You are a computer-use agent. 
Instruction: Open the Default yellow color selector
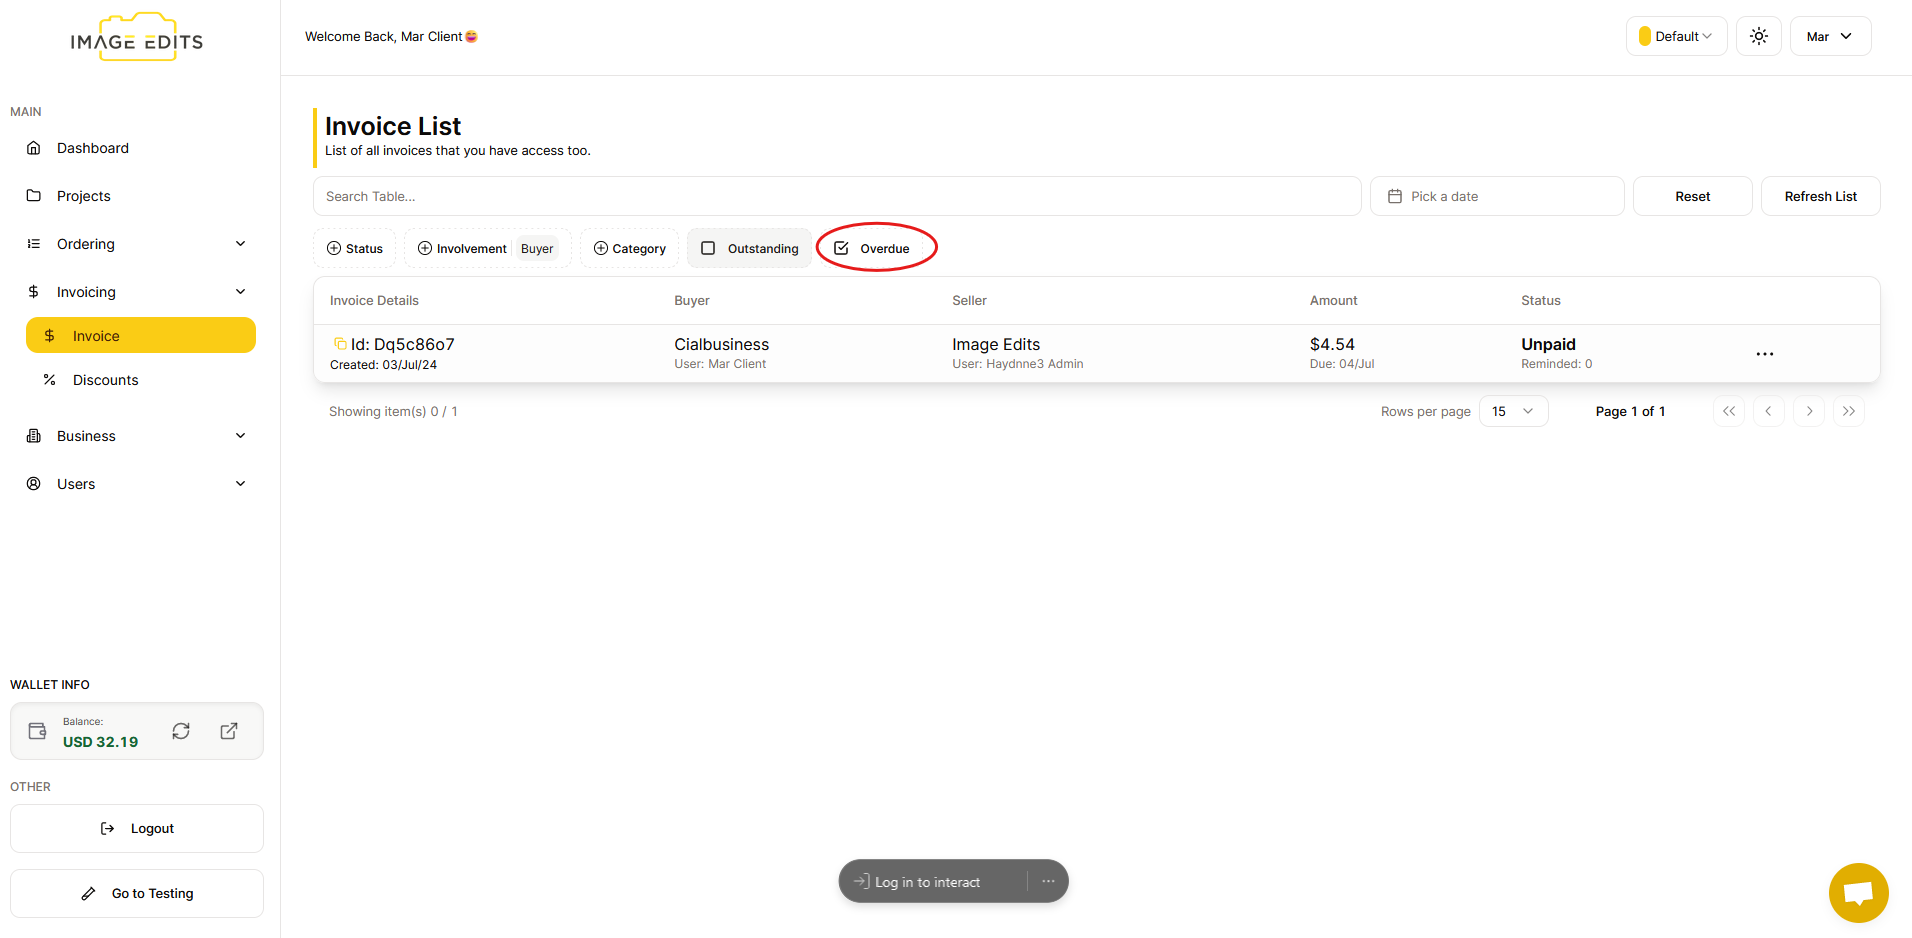(1675, 36)
